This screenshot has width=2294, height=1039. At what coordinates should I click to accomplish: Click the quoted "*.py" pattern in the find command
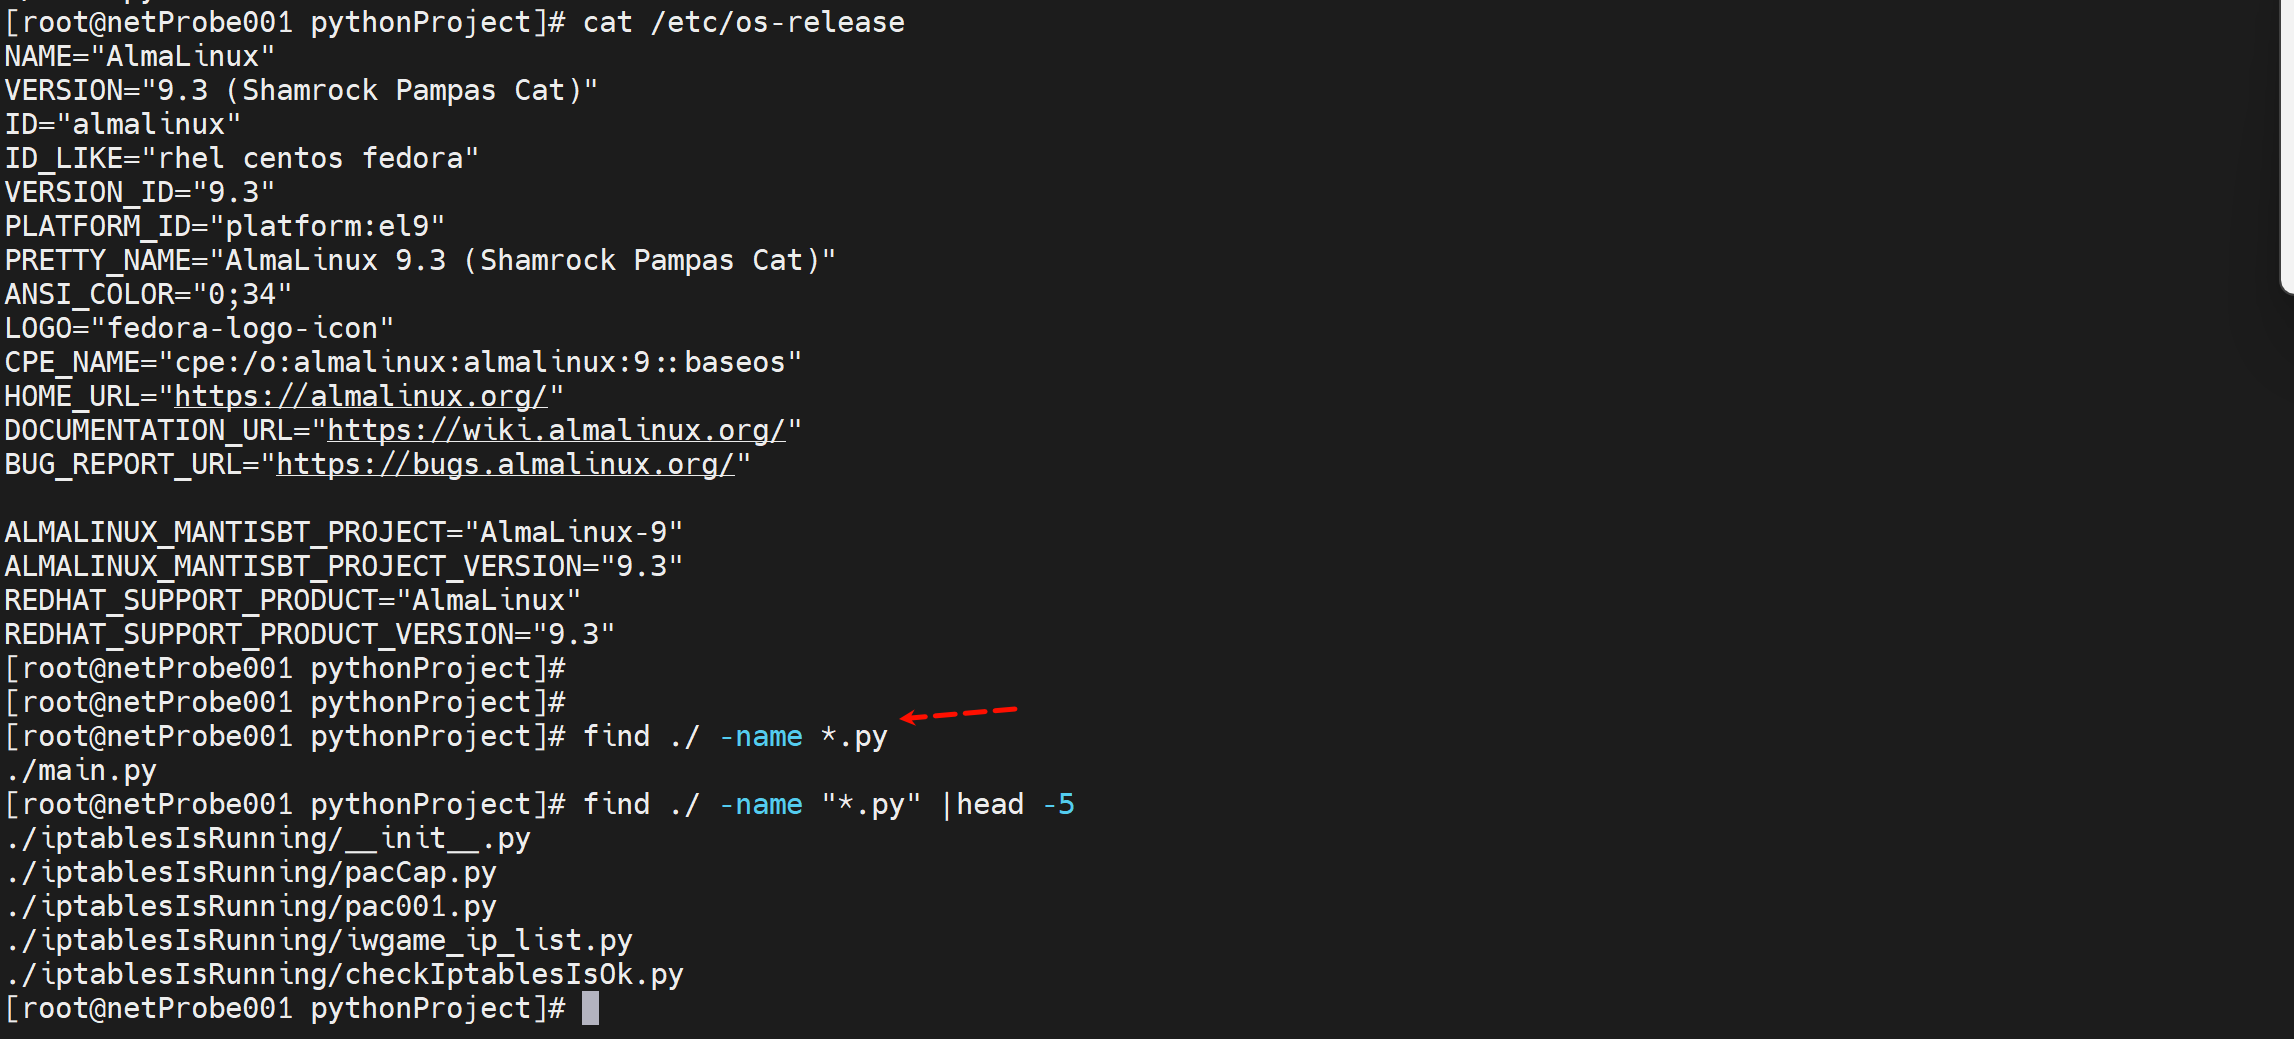click(871, 805)
